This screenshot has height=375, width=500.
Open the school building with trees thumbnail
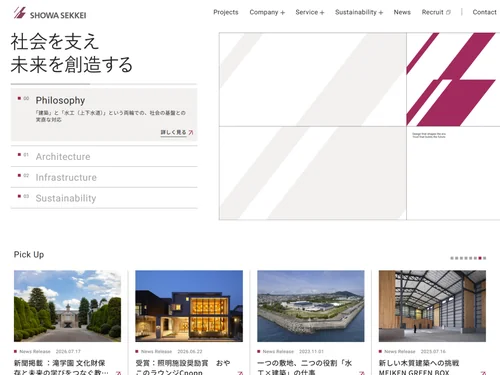[x=67, y=306]
